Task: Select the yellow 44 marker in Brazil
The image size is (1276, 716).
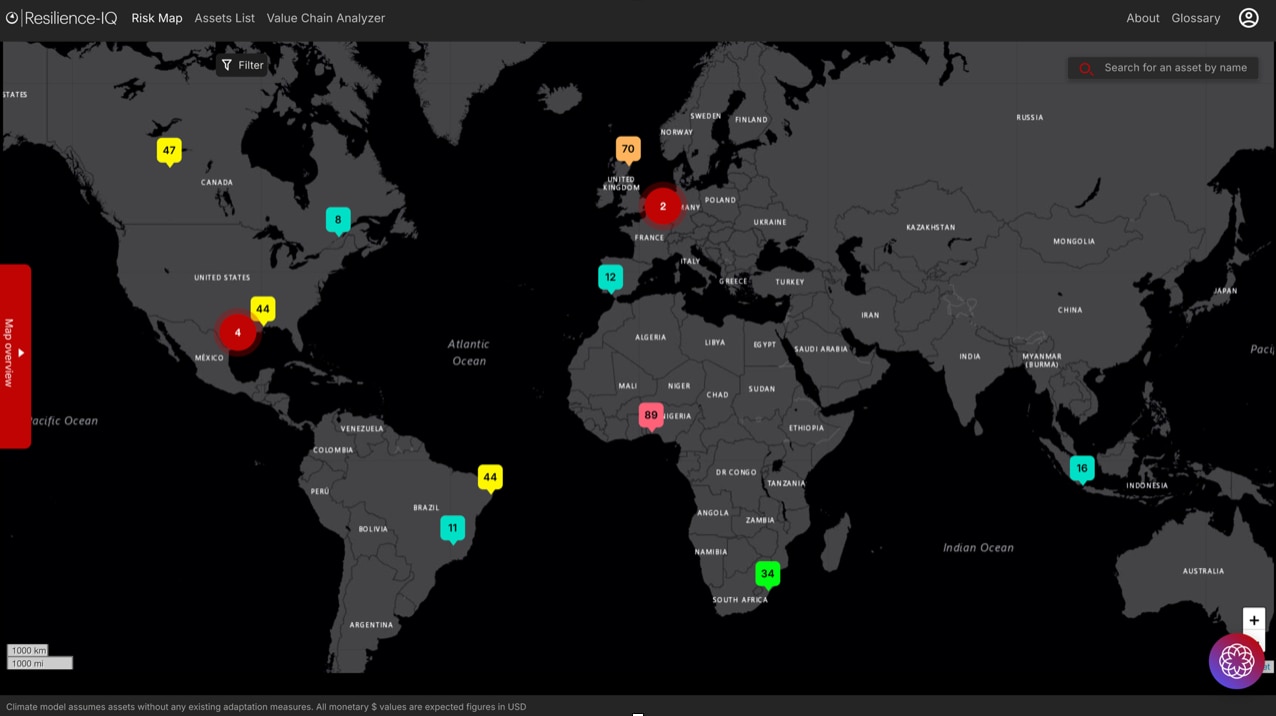Action: [x=490, y=478]
